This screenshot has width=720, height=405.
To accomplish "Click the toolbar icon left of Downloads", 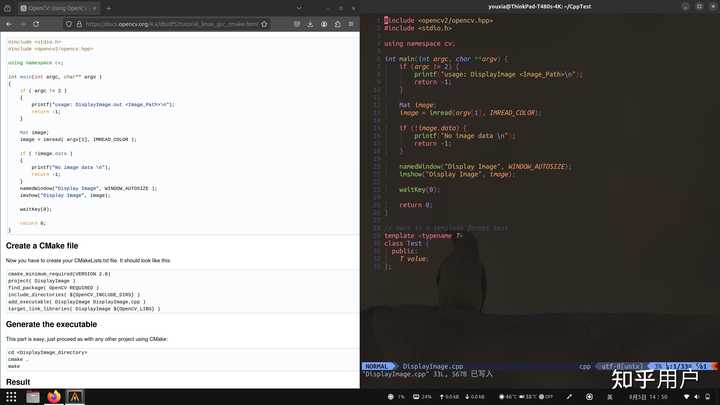I will (297, 24).
